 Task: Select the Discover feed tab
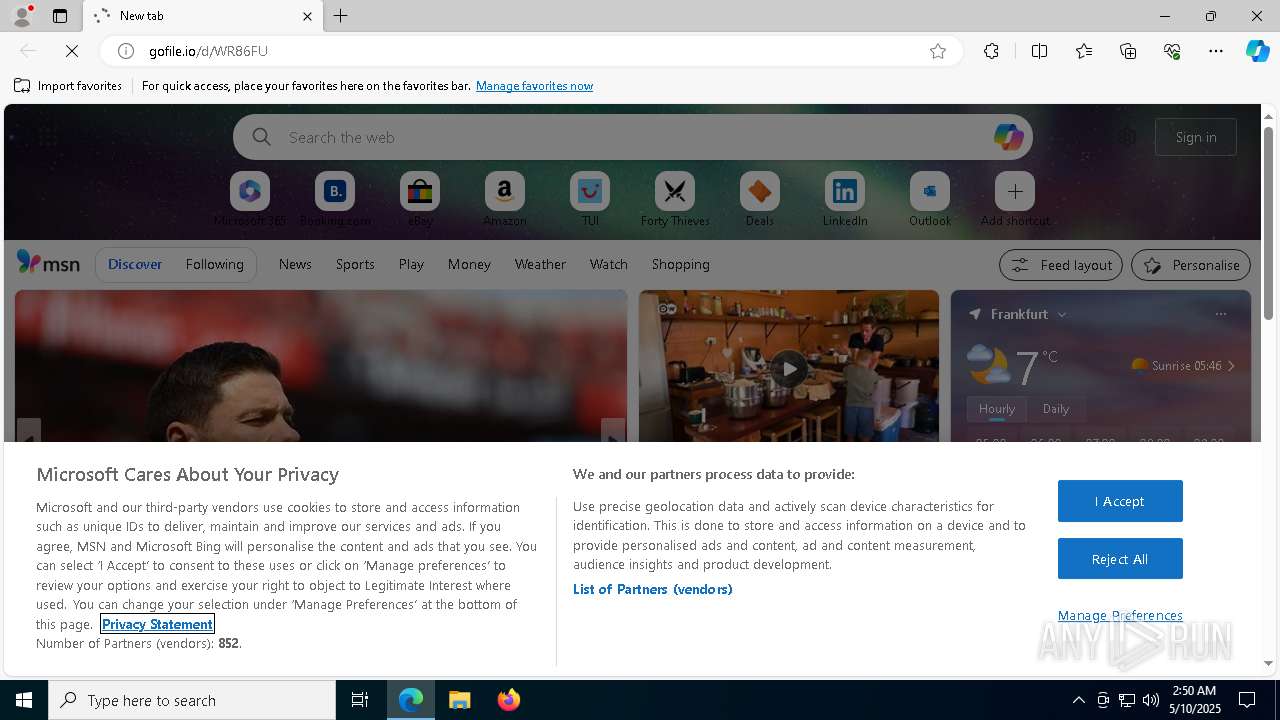pyautogui.click(x=135, y=264)
